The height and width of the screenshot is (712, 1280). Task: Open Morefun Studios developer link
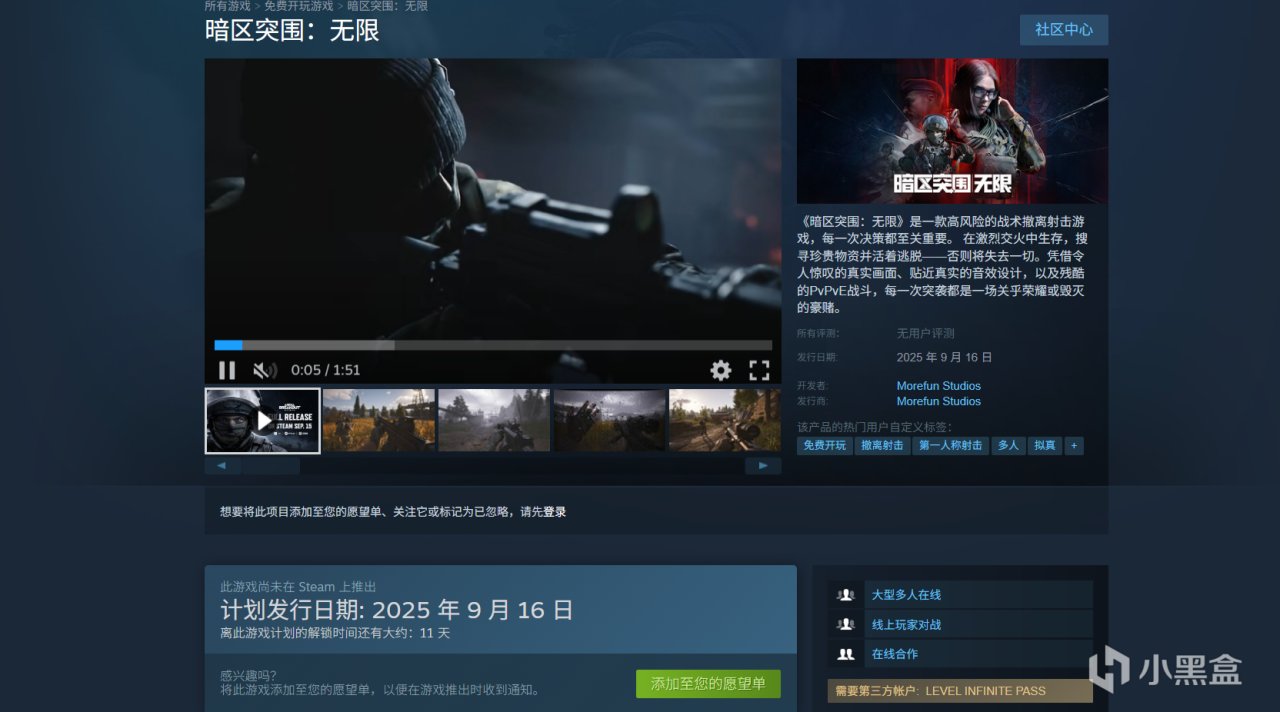tap(939, 386)
